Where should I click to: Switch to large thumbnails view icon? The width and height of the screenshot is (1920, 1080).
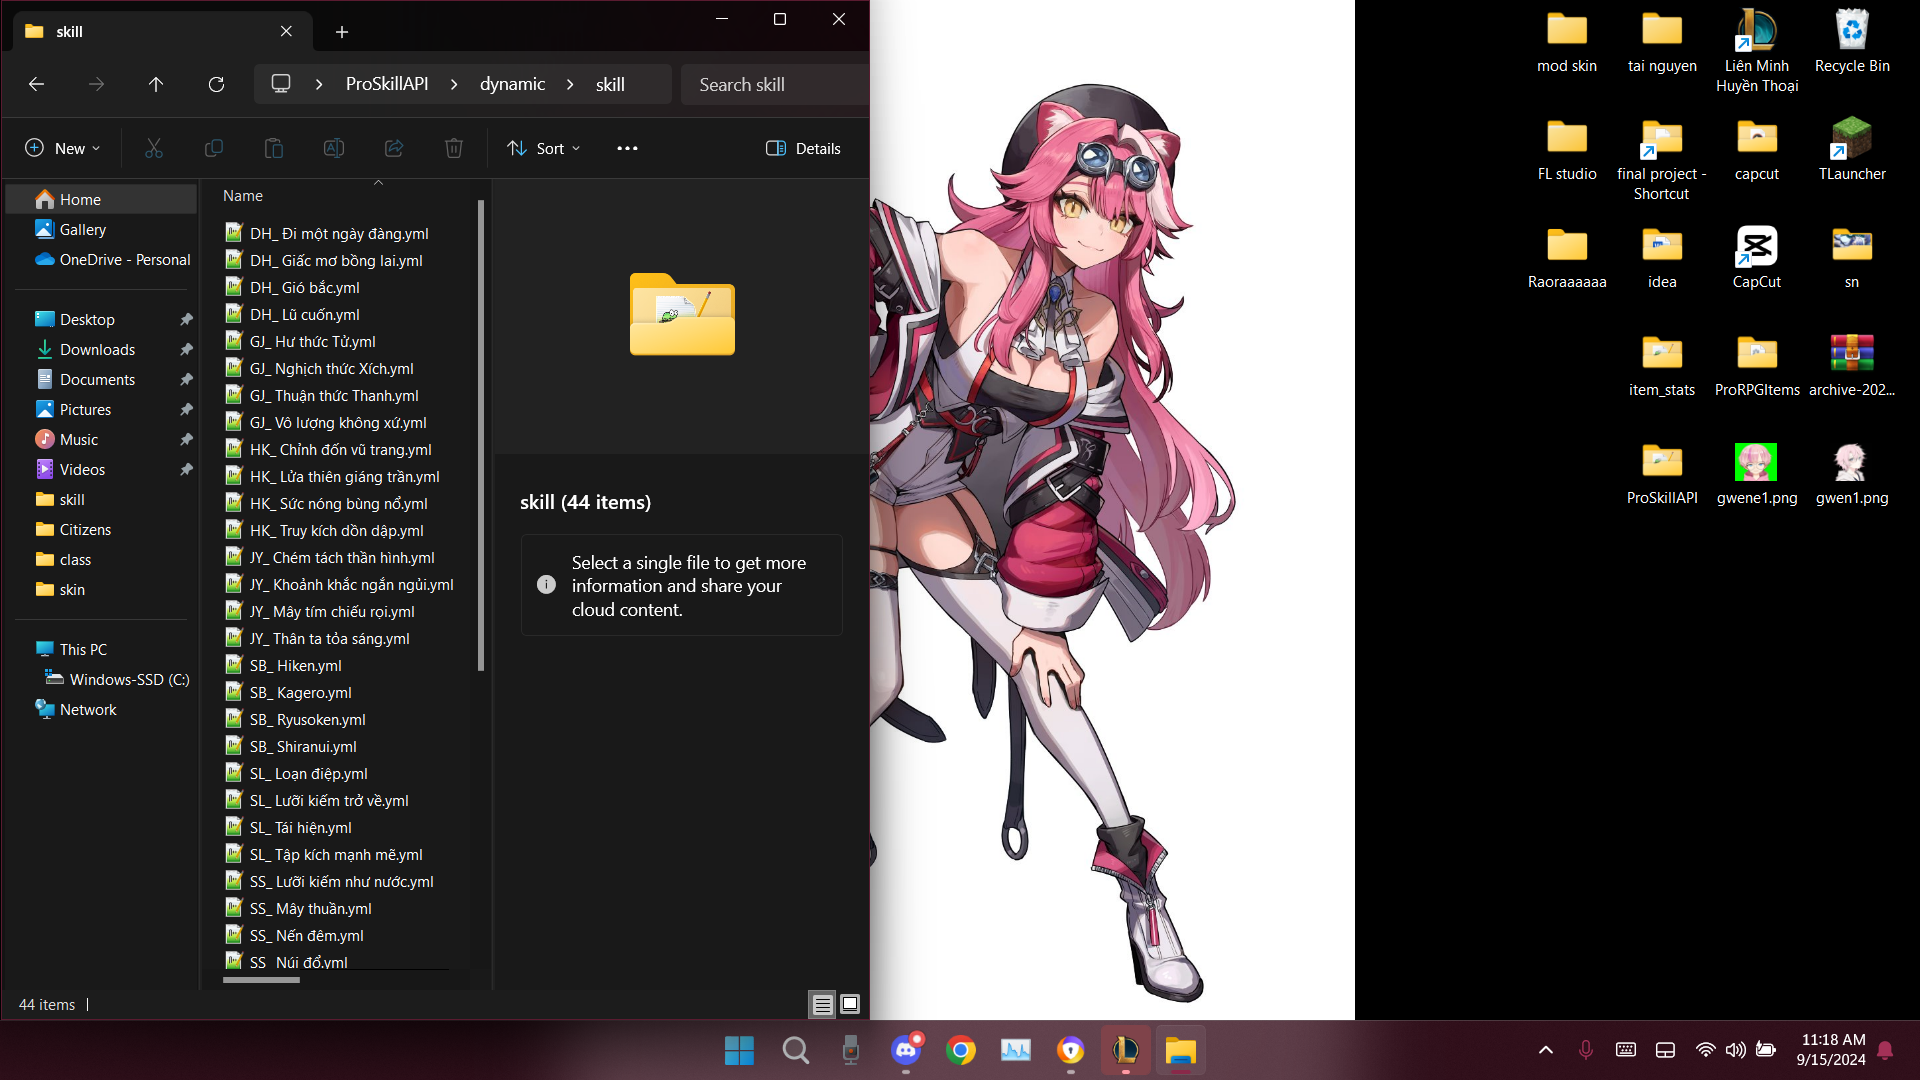click(x=850, y=1004)
